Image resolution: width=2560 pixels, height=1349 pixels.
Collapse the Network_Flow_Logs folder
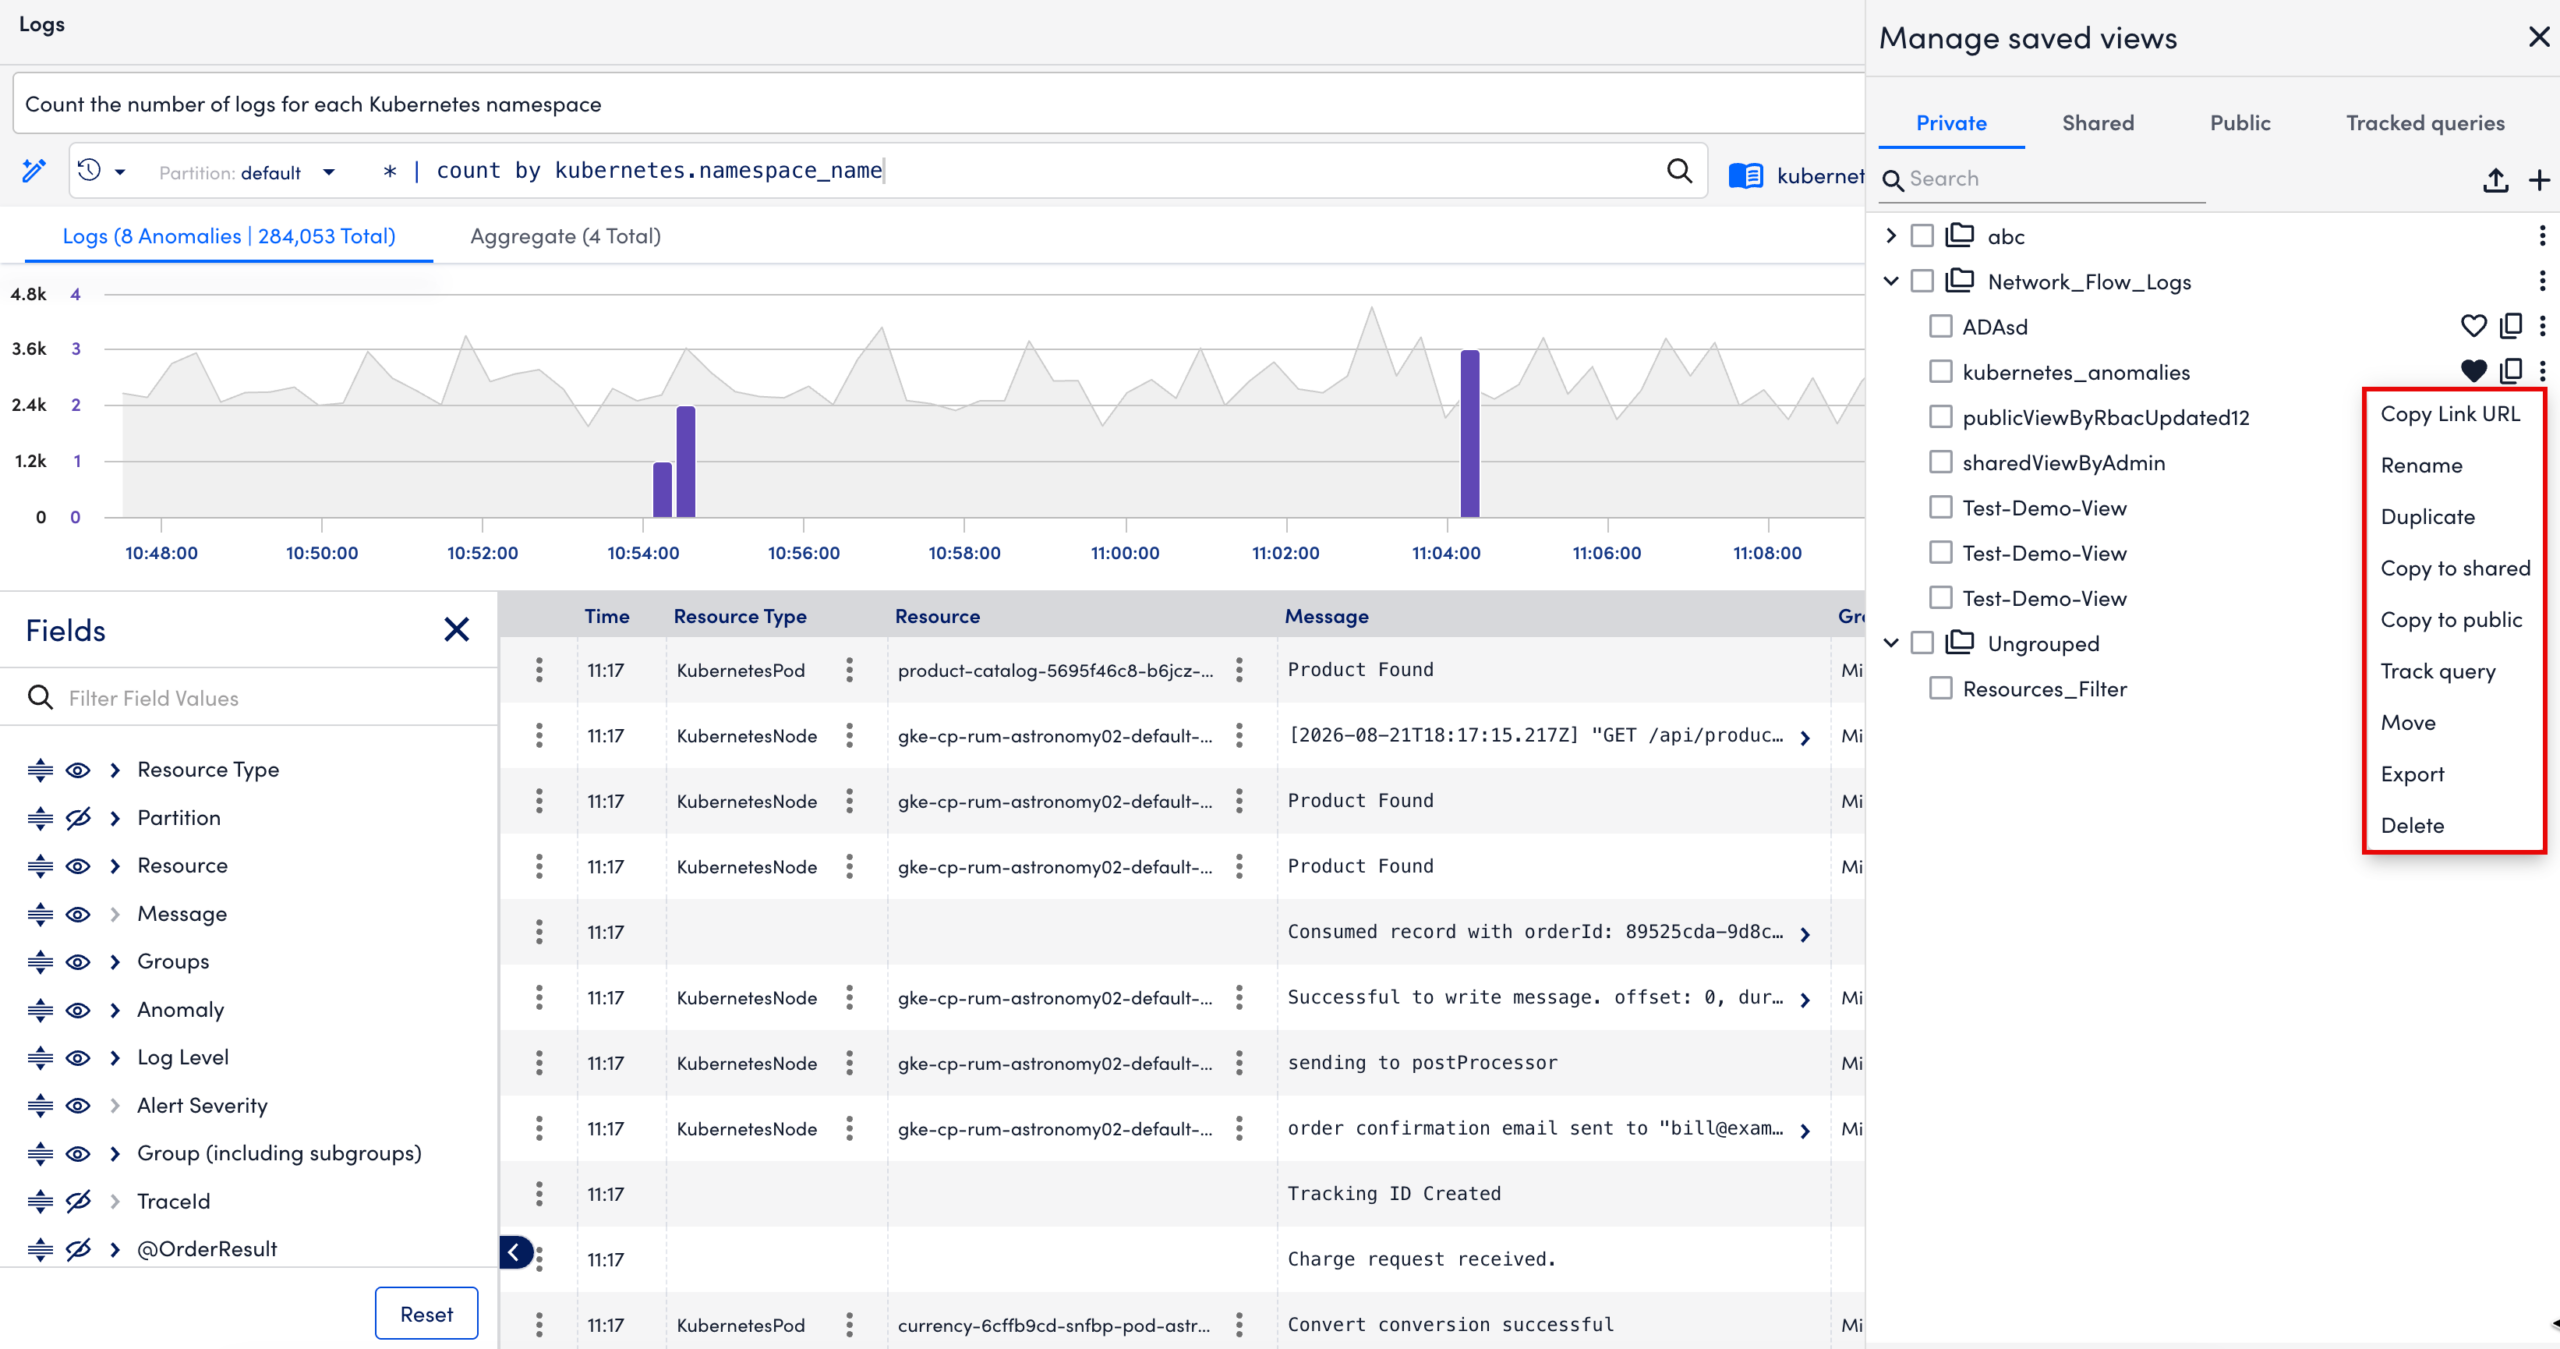(1890, 281)
